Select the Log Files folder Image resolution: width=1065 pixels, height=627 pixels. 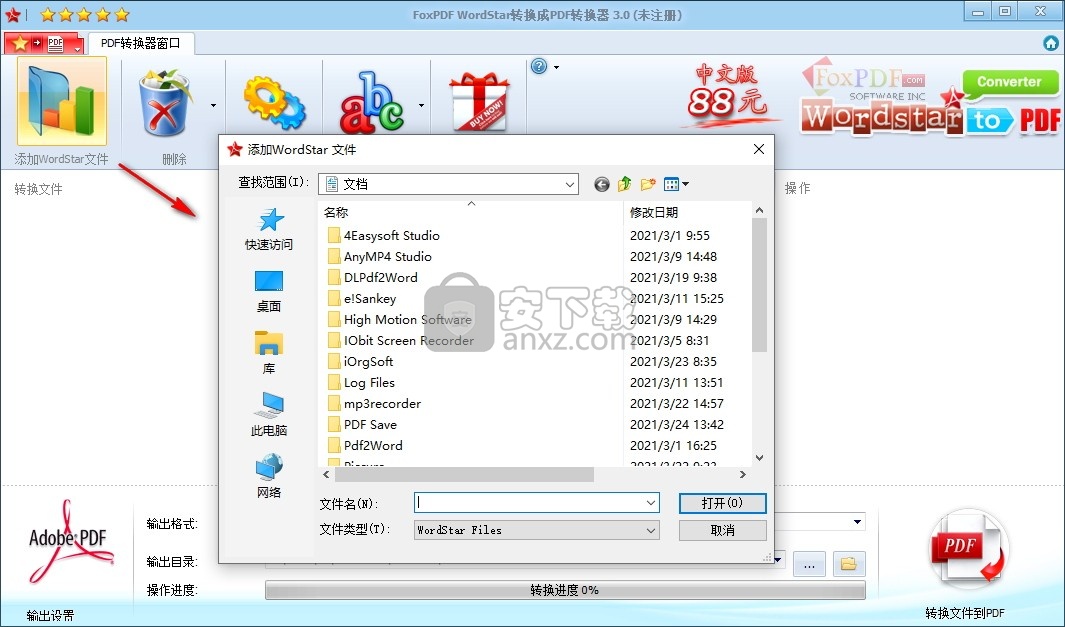pyautogui.click(x=361, y=383)
